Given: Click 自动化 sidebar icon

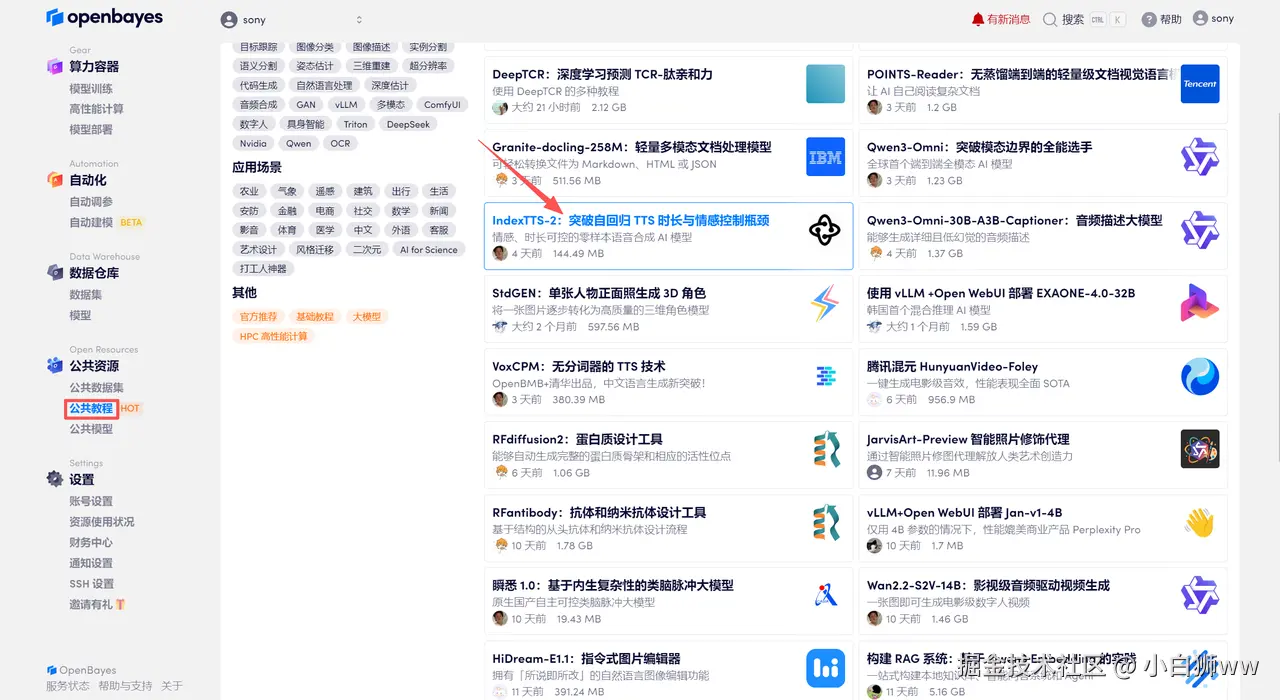Looking at the screenshot, I should [55, 180].
